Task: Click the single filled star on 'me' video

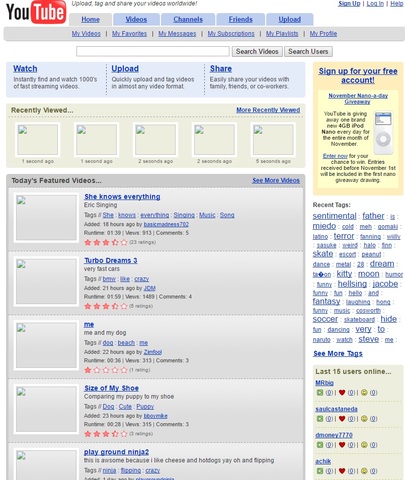Action: point(88,370)
